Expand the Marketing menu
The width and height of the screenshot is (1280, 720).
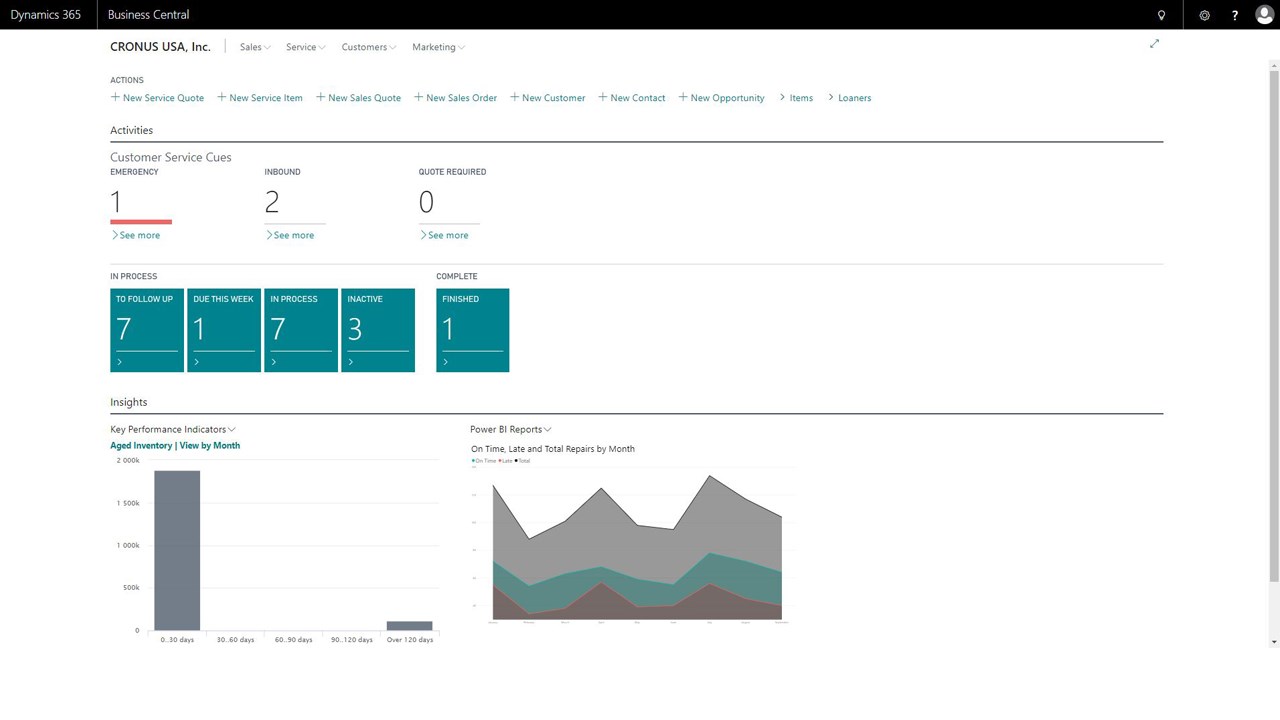pos(439,47)
